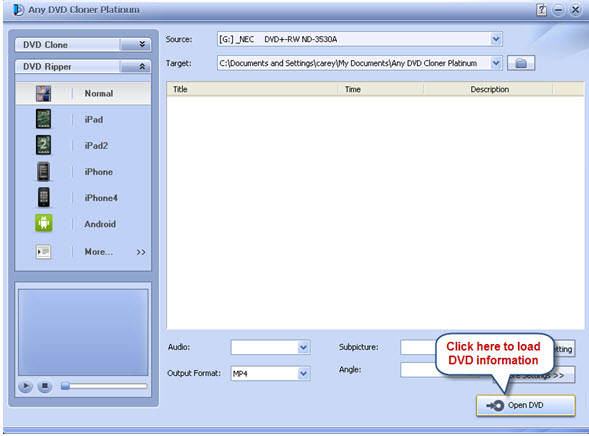
Task: Open the Target path dropdown
Action: click(x=496, y=63)
